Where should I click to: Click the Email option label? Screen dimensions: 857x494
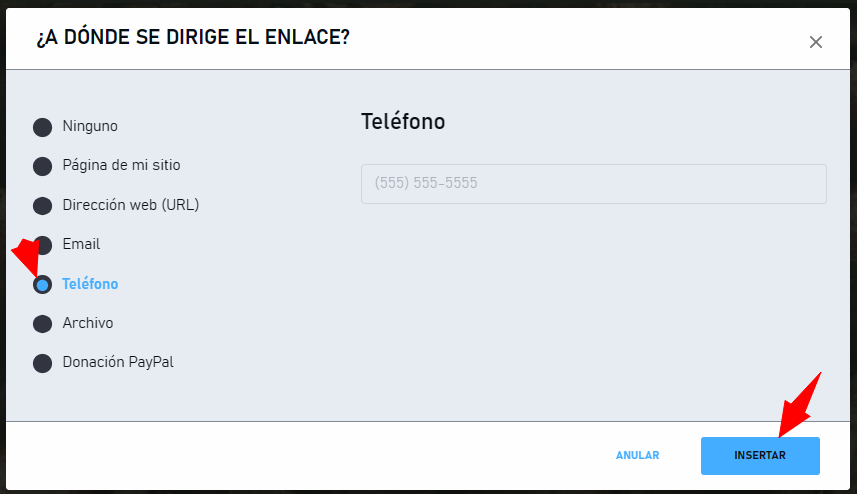pos(81,244)
